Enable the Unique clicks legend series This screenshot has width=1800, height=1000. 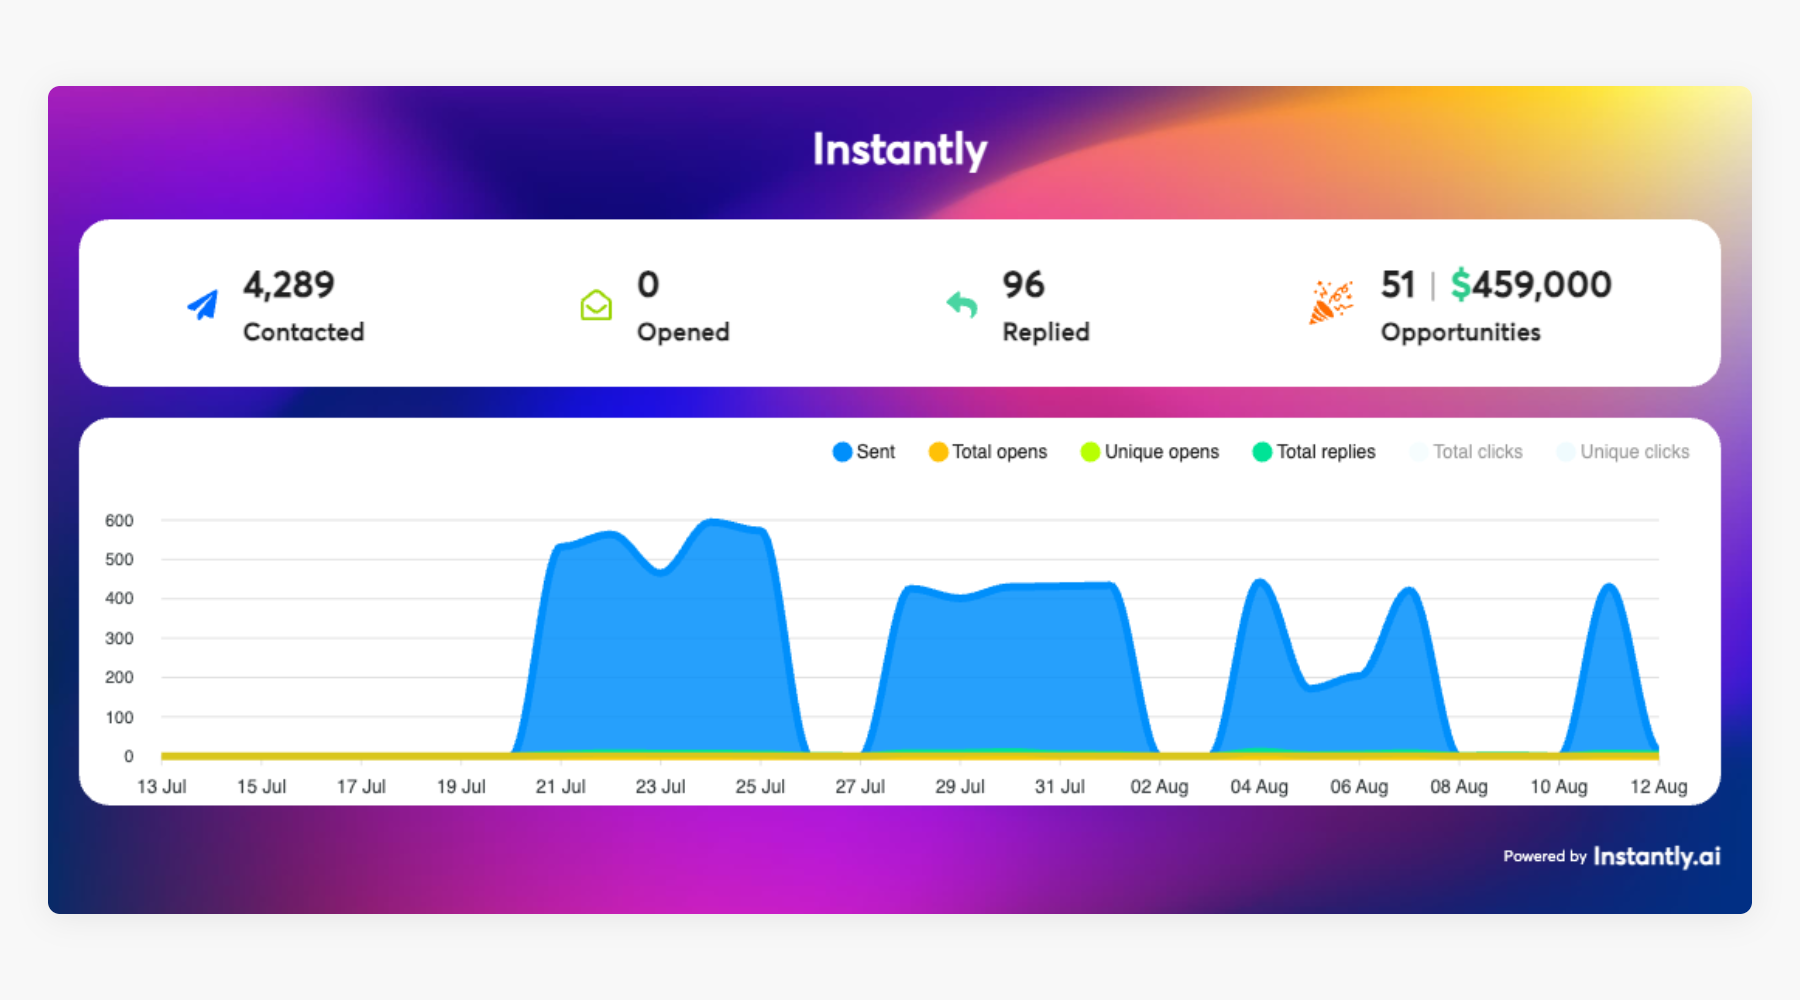click(1623, 452)
